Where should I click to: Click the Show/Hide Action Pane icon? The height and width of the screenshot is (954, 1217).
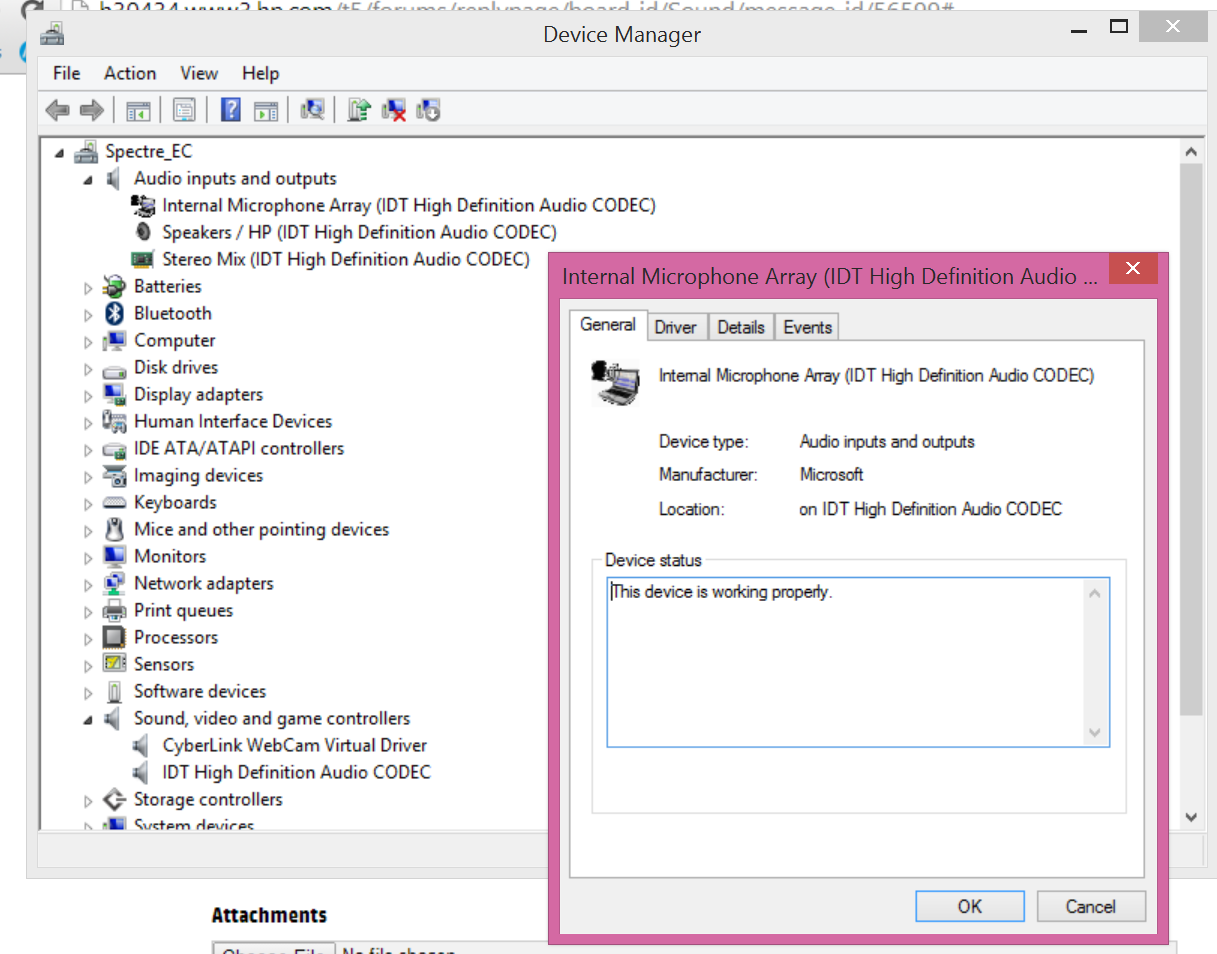coord(265,110)
